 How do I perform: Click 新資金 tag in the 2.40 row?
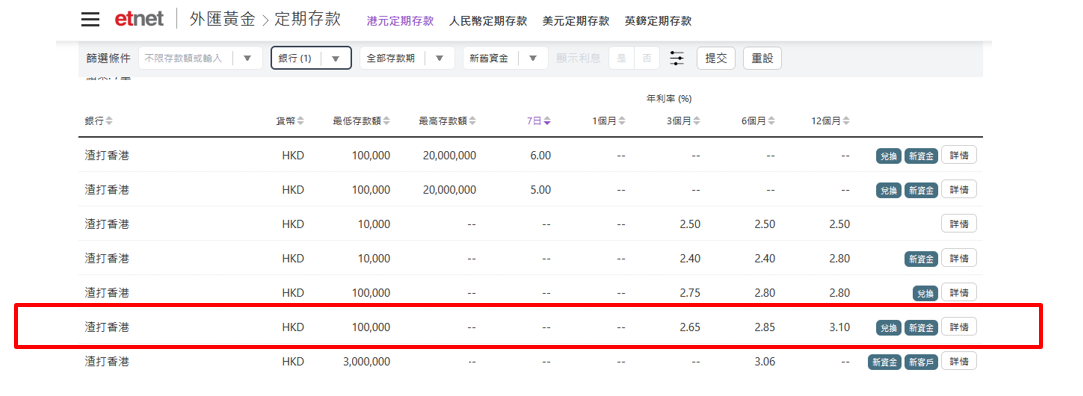tap(921, 259)
